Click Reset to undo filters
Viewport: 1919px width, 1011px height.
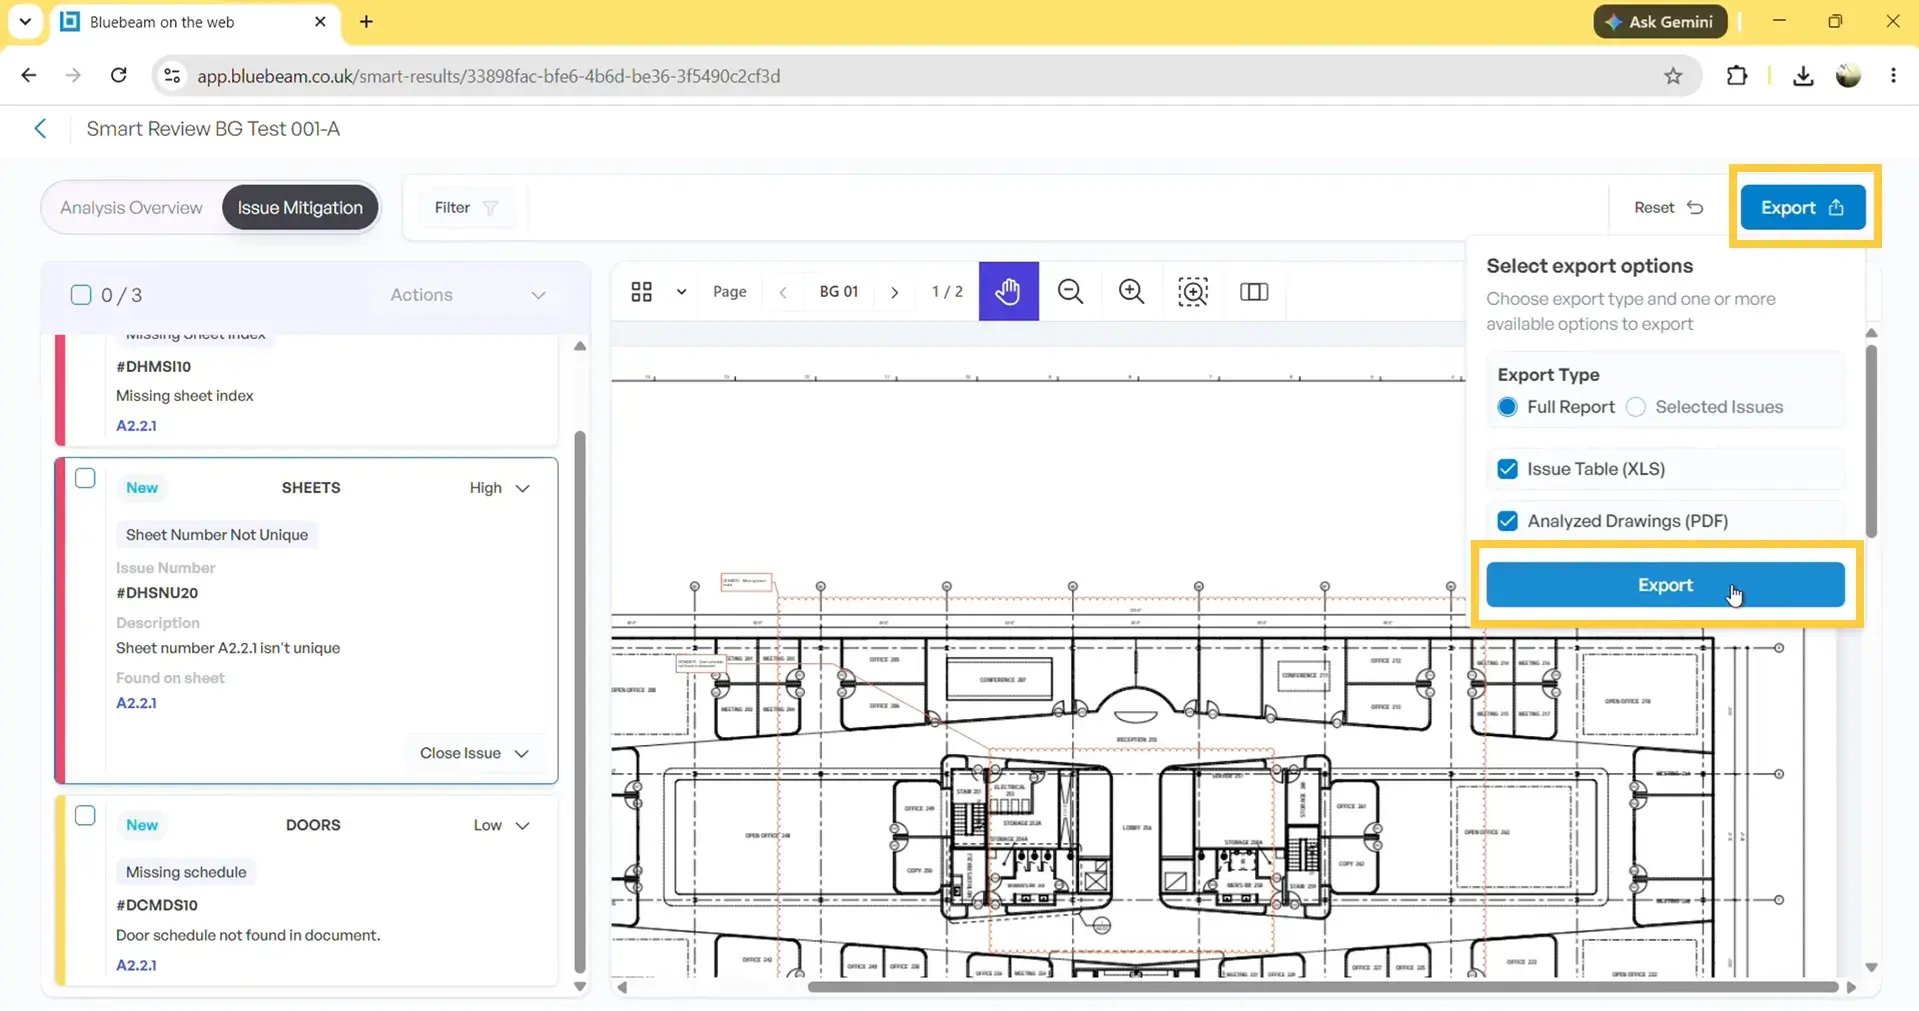coord(1668,207)
